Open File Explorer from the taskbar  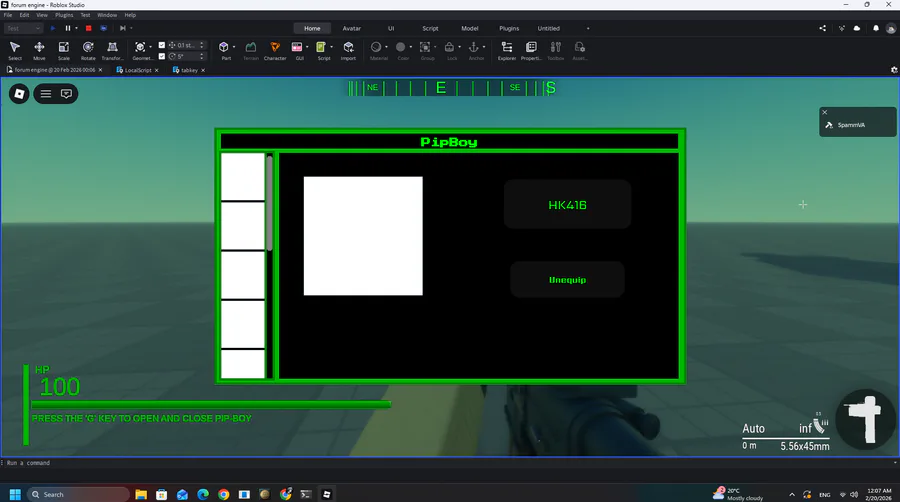(141, 494)
